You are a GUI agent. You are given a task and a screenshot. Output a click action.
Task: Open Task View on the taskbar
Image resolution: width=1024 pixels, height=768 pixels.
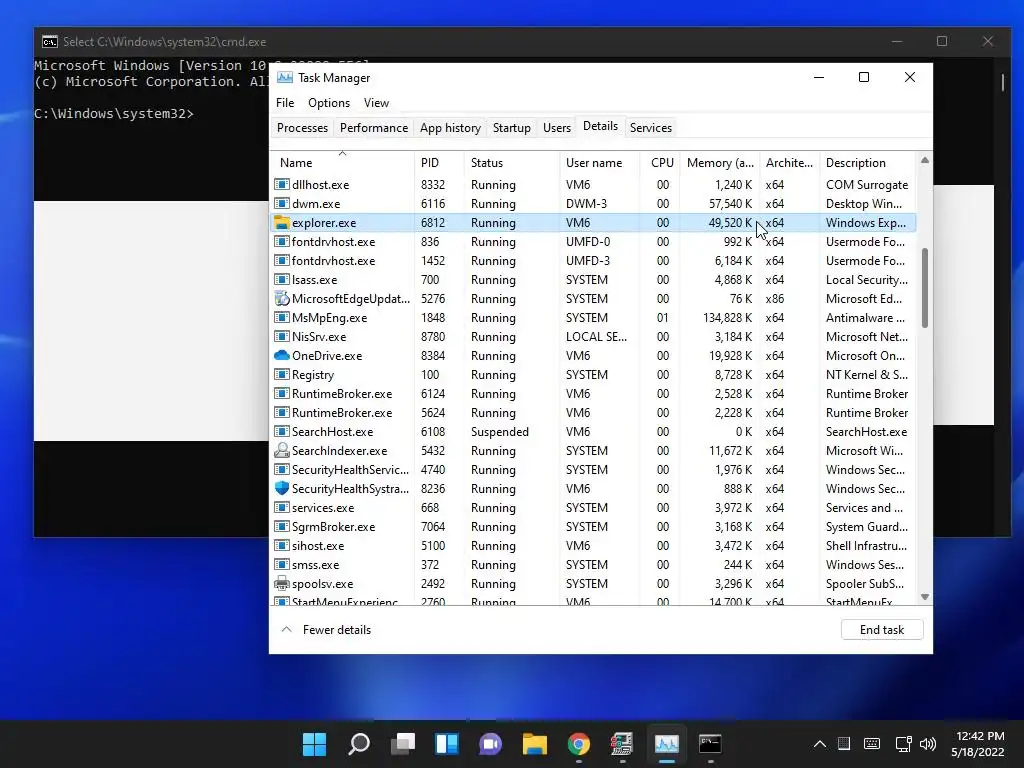pyautogui.click(x=403, y=744)
